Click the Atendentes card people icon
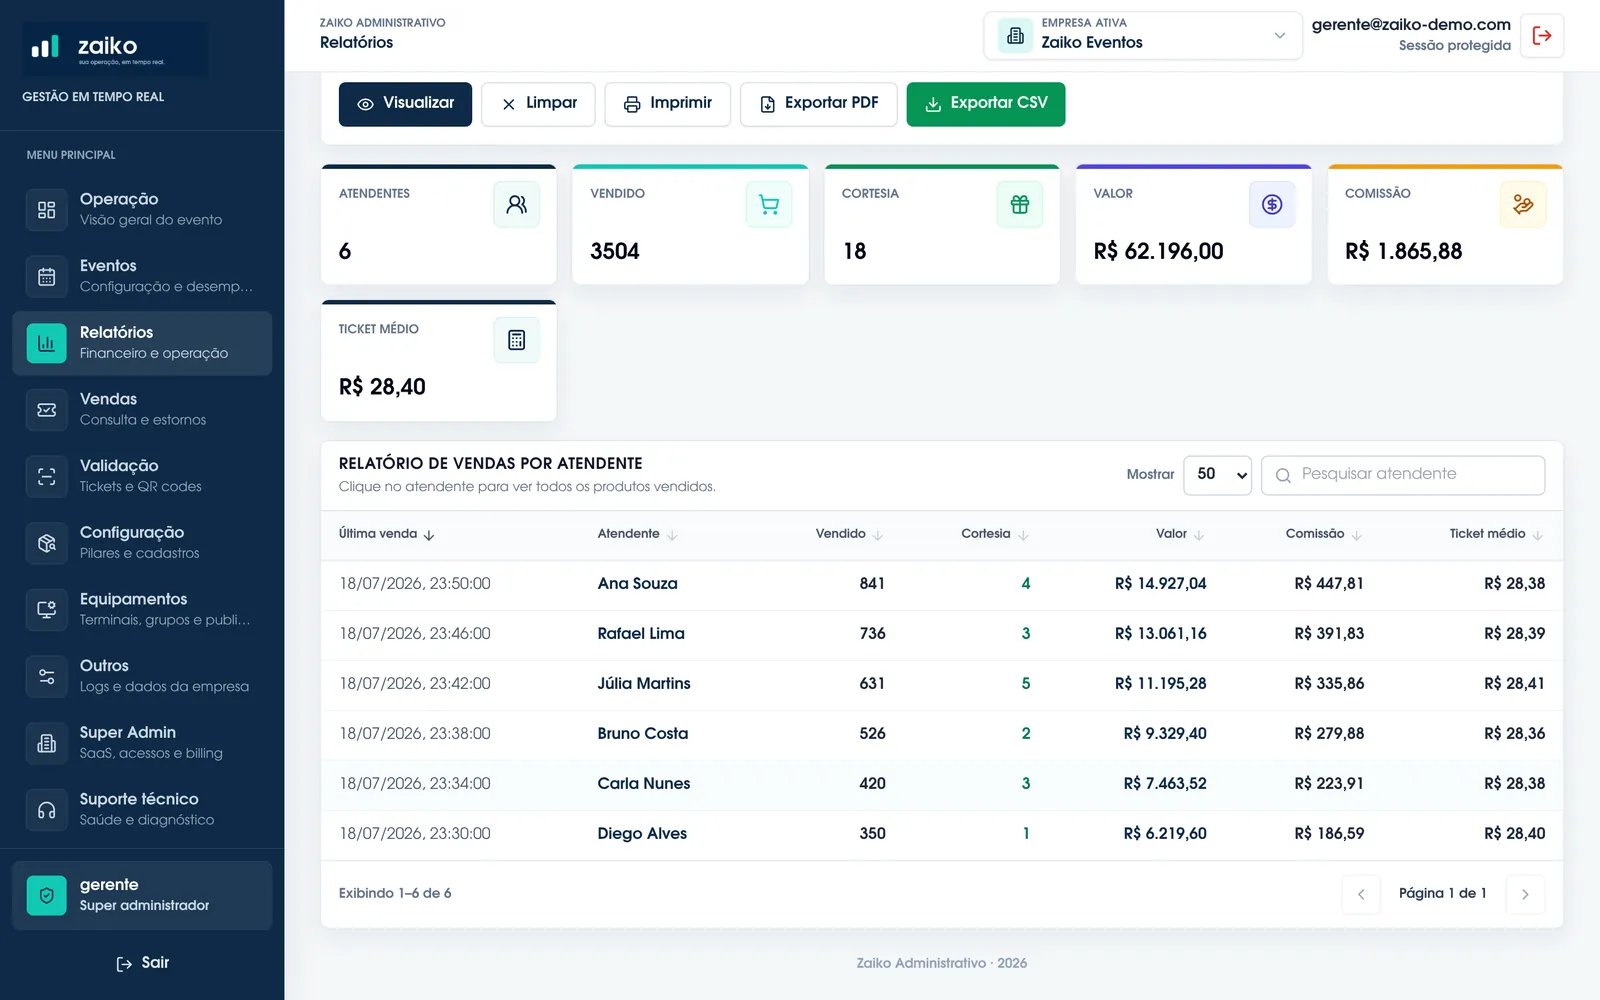 pos(517,205)
